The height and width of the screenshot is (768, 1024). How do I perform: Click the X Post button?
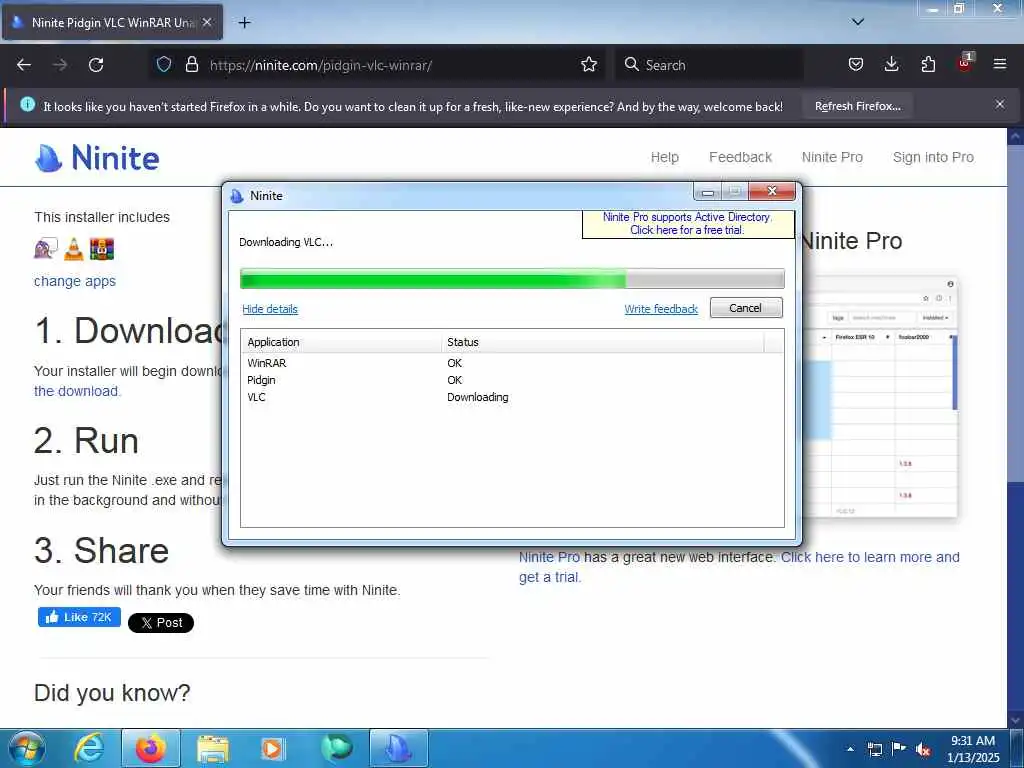(161, 622)
